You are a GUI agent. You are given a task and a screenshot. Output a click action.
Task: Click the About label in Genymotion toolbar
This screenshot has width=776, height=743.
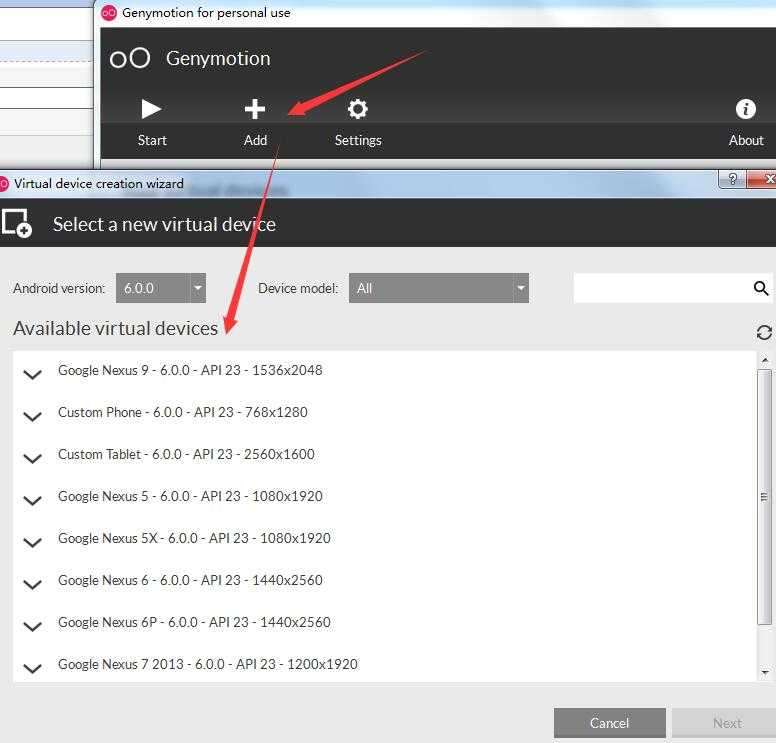(x=746, y=141)
